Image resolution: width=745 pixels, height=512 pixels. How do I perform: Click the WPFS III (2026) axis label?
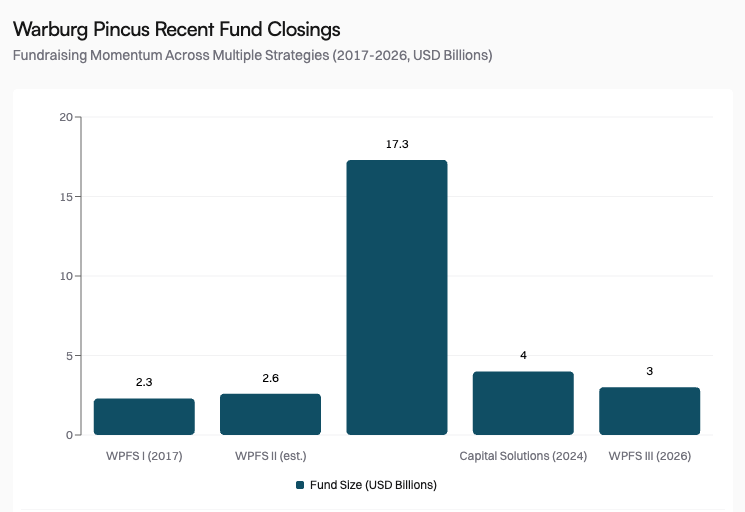tap(649, 456)
